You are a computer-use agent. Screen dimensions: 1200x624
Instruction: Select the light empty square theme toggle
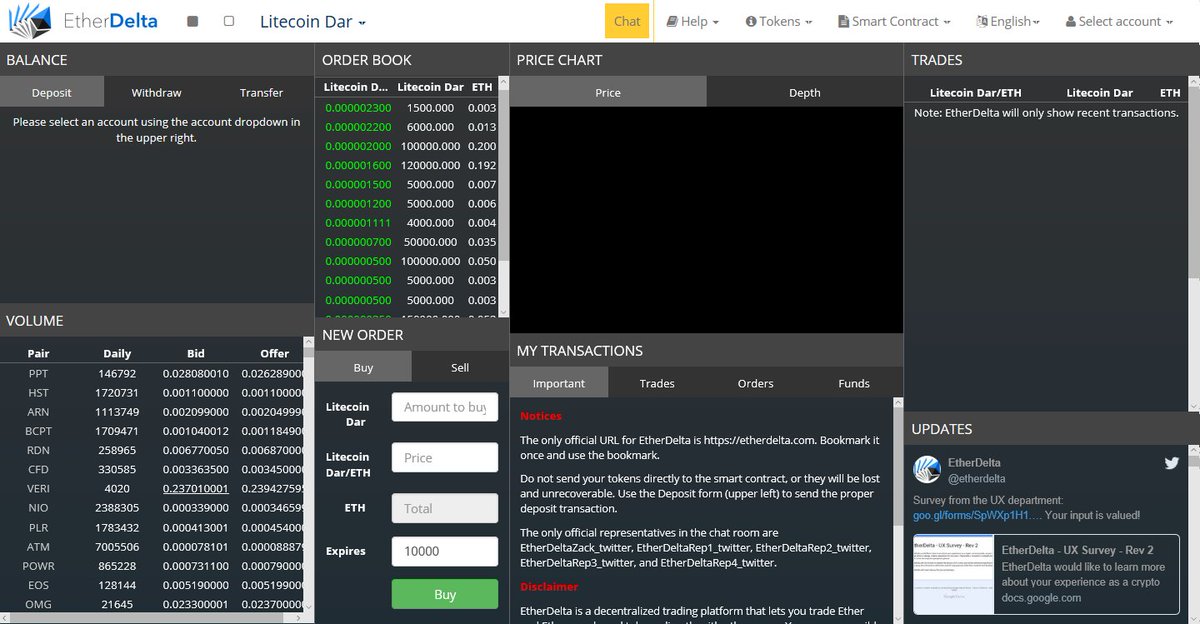point(229,21)
